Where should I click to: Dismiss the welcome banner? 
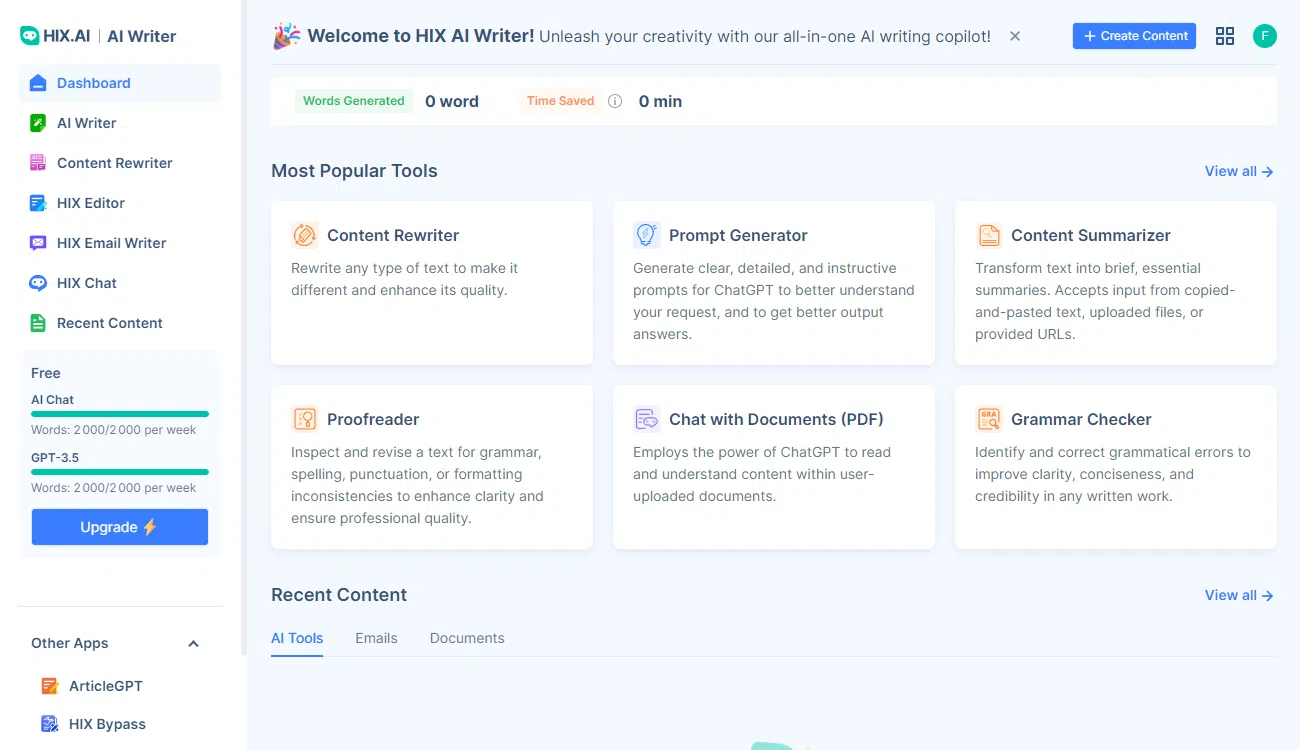1015,36
